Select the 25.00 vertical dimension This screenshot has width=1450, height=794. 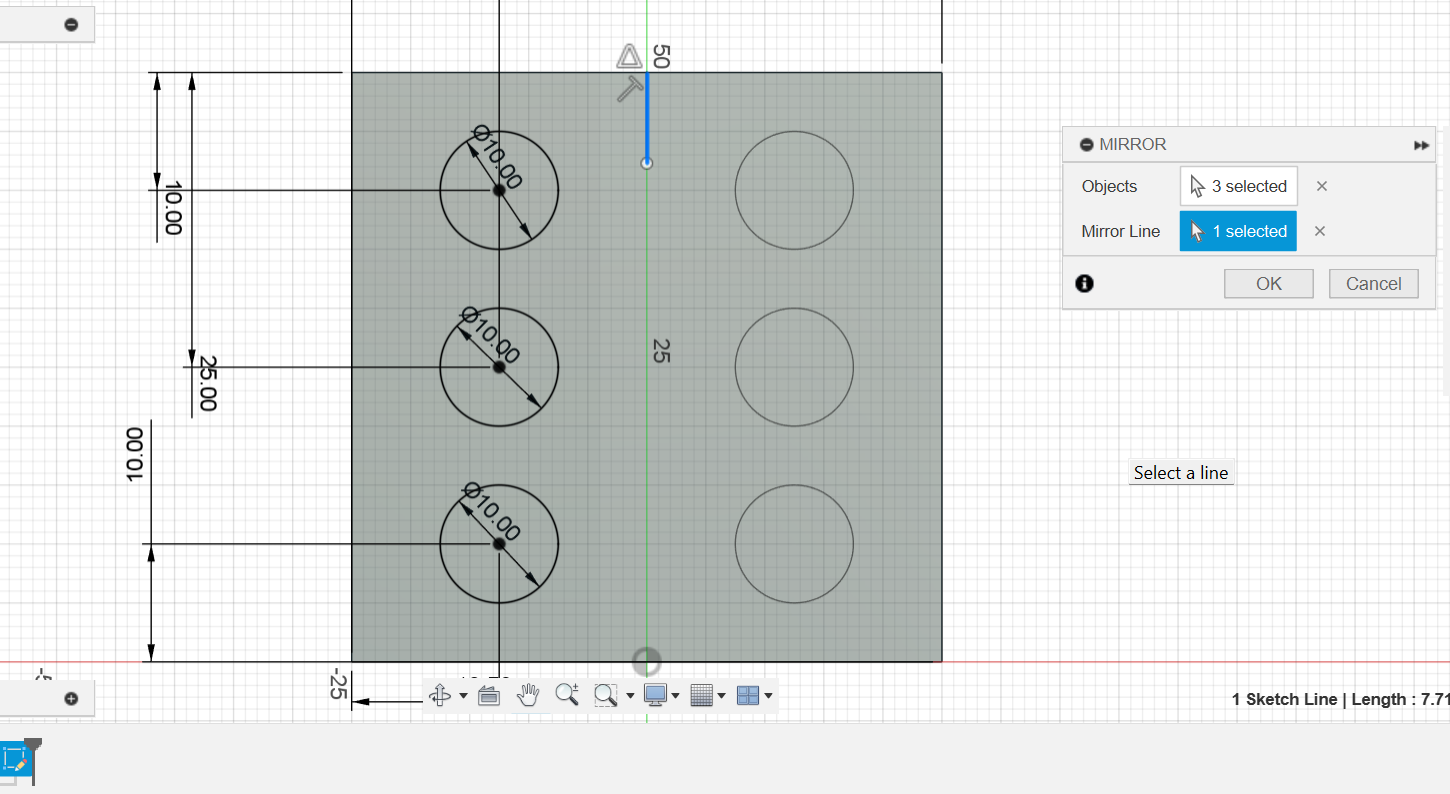tap(207, 383)
